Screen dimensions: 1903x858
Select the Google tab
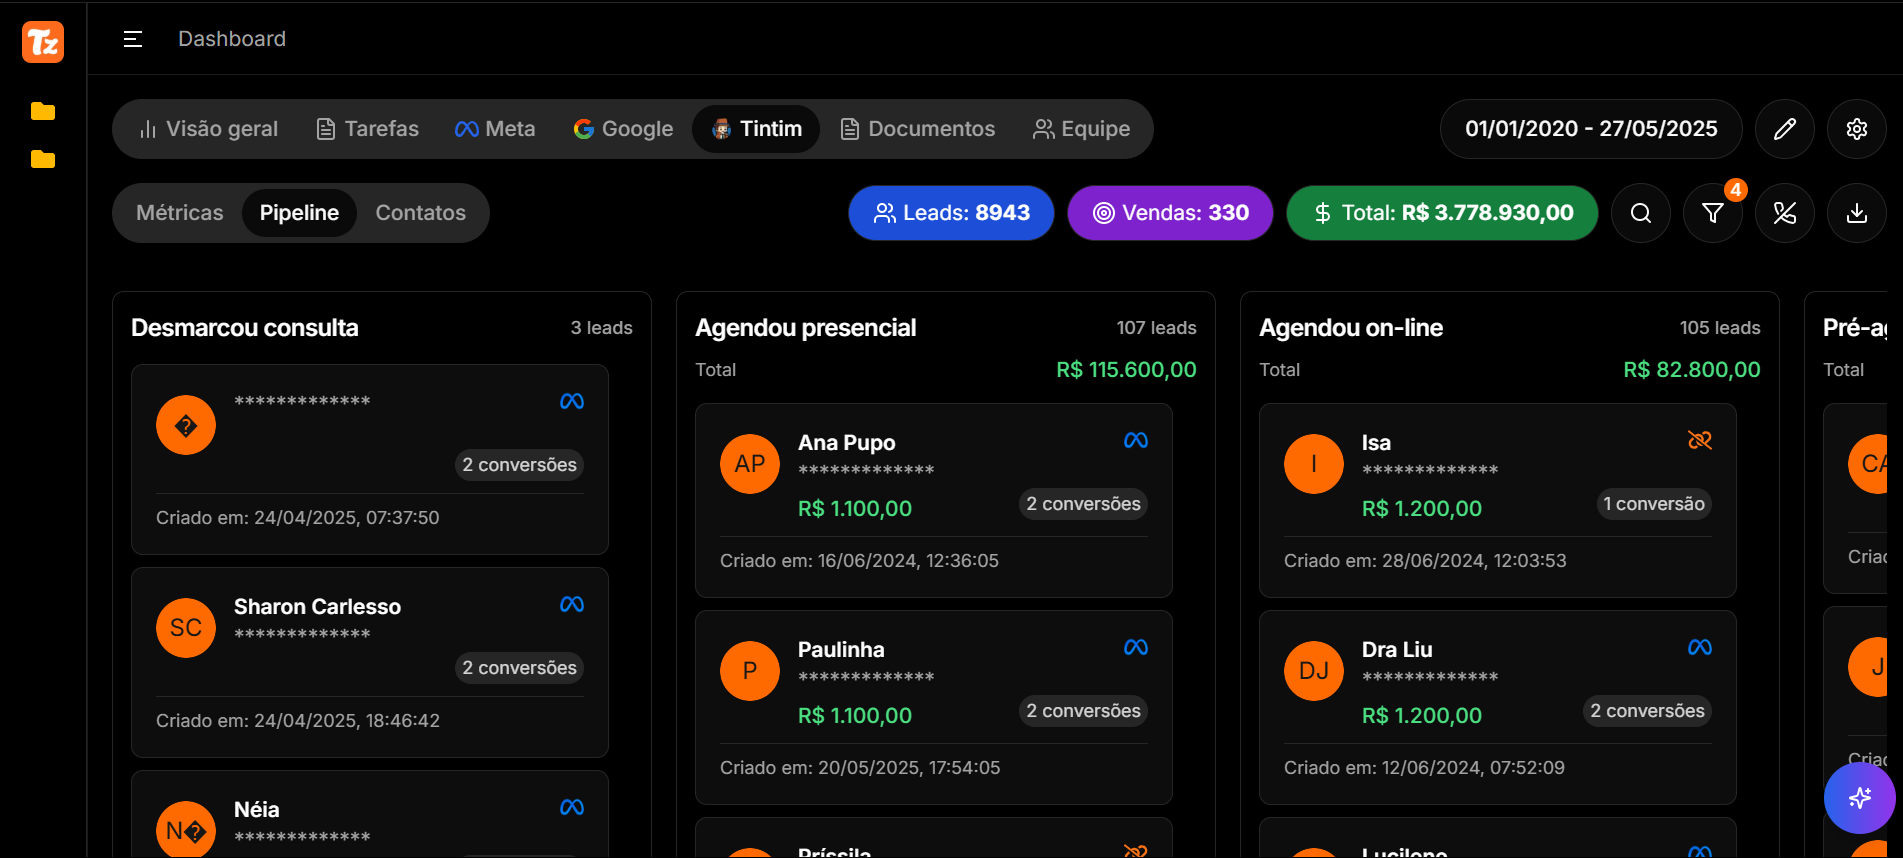click(623, 129)
